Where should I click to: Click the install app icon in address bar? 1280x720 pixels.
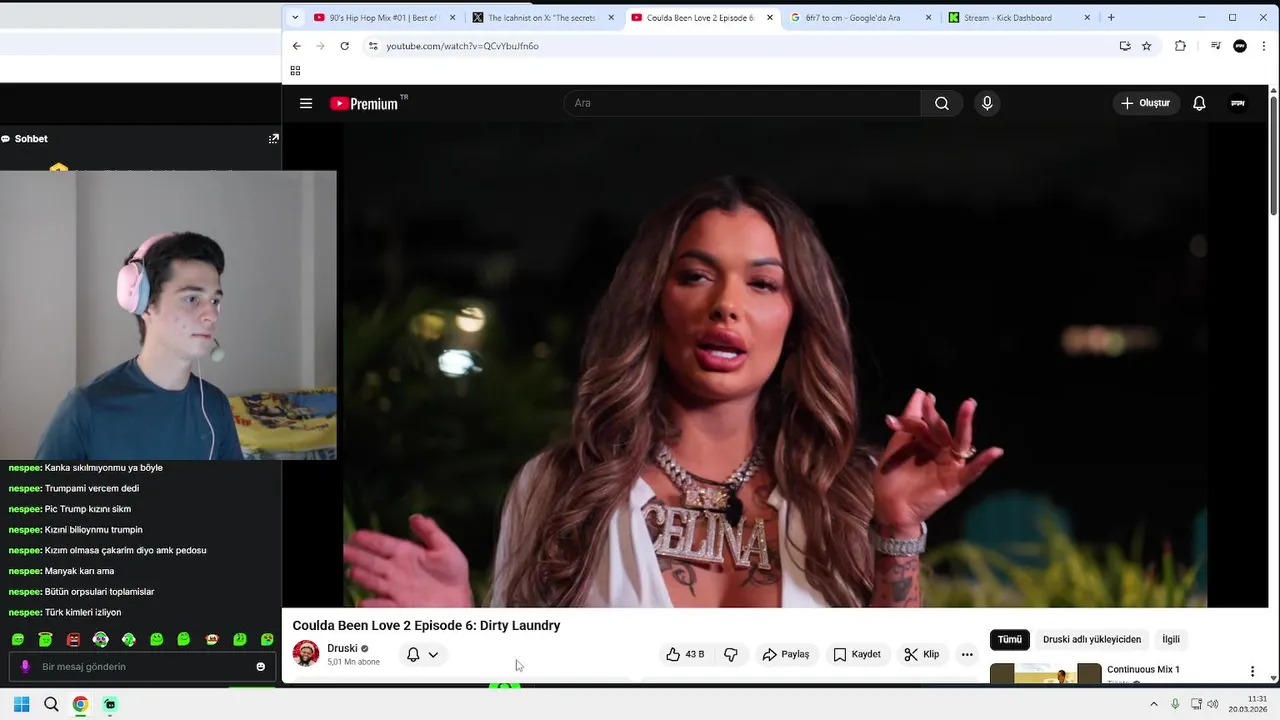pos(1125,46)
